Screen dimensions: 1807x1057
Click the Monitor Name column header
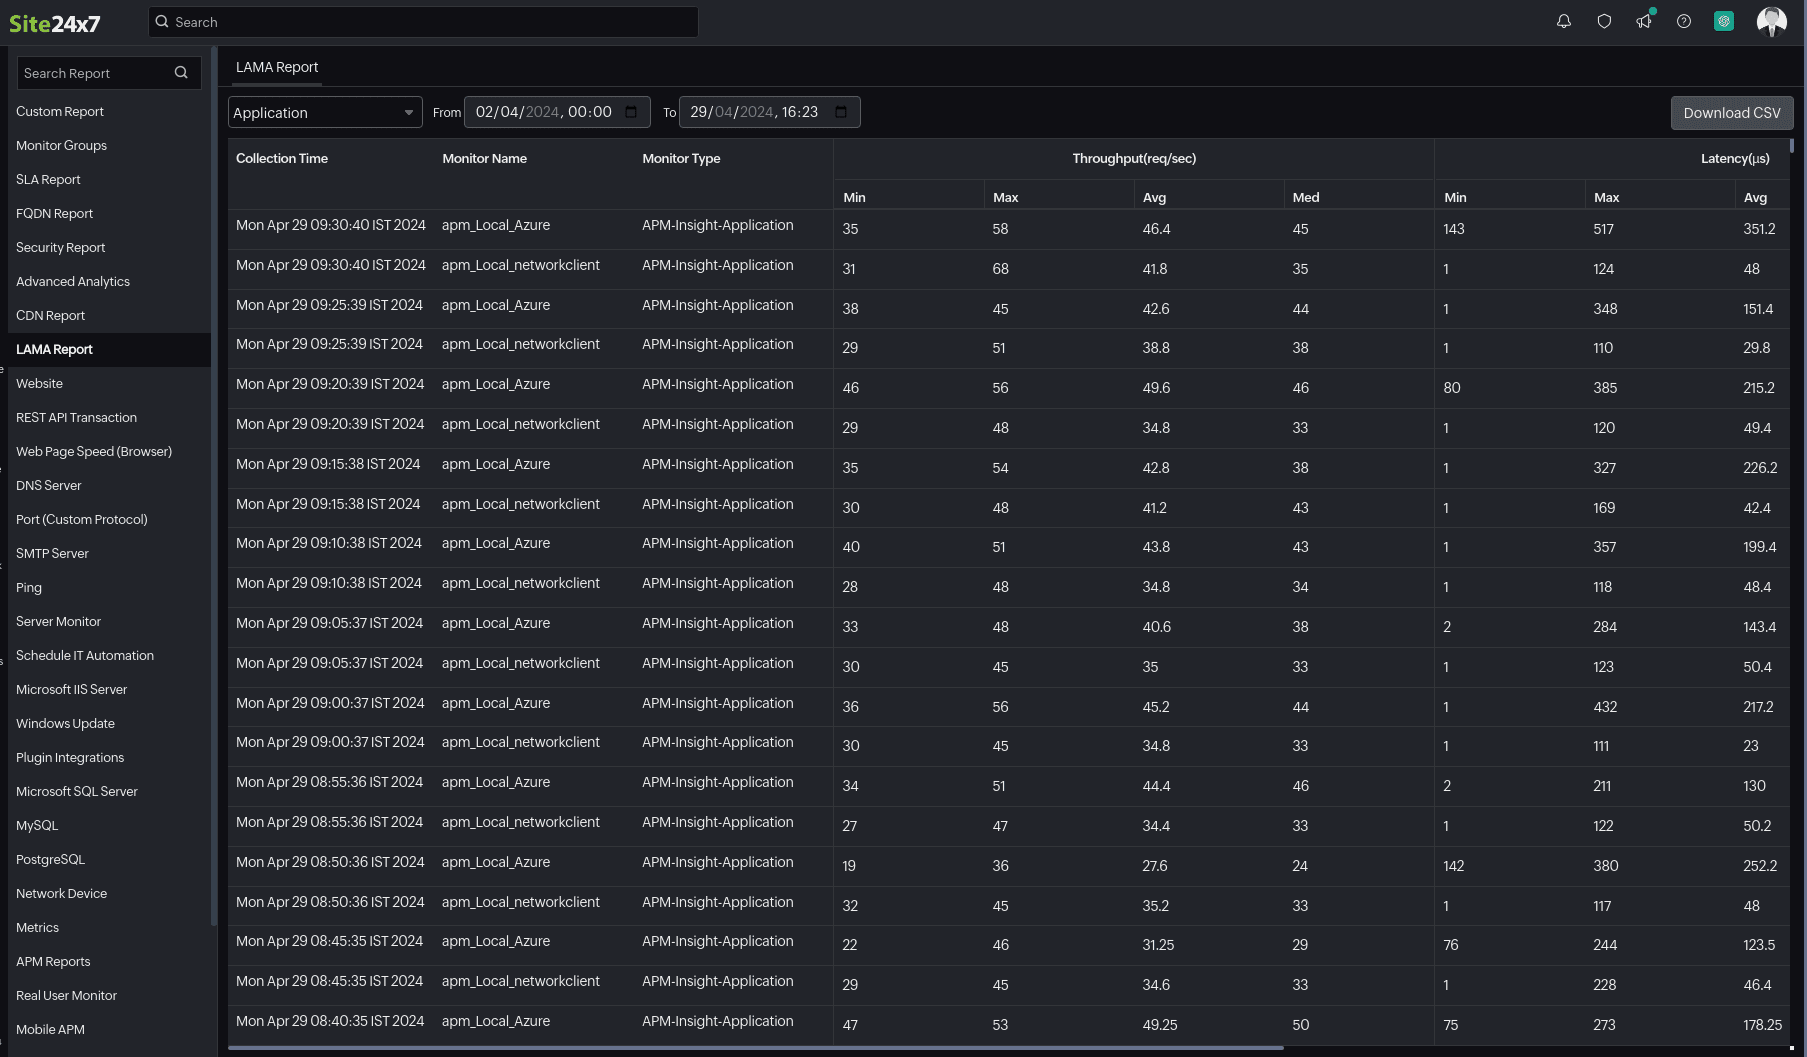[484, 158]
